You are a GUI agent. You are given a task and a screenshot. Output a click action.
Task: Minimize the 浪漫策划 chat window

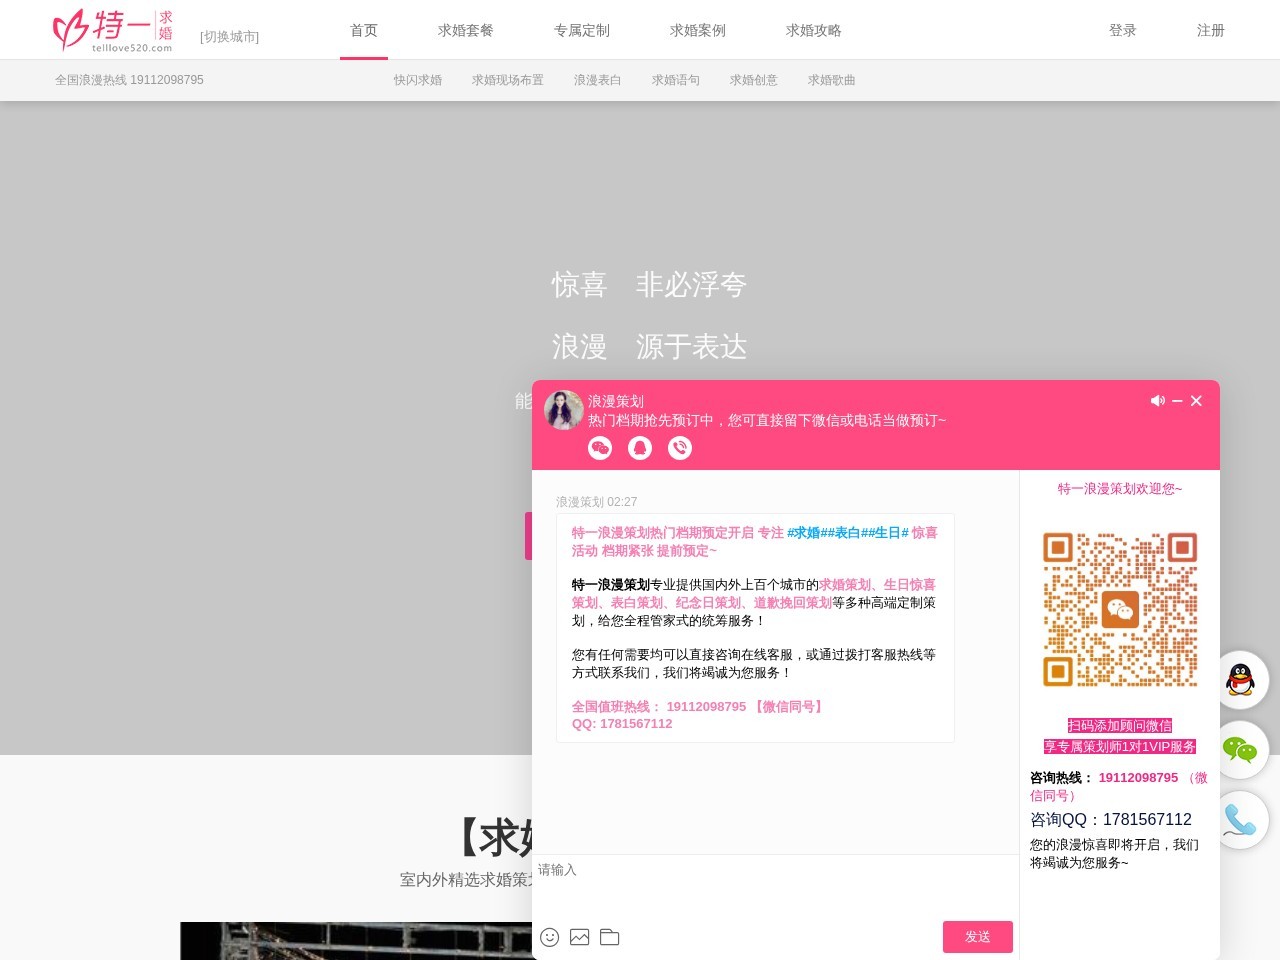pos(1176,400)
